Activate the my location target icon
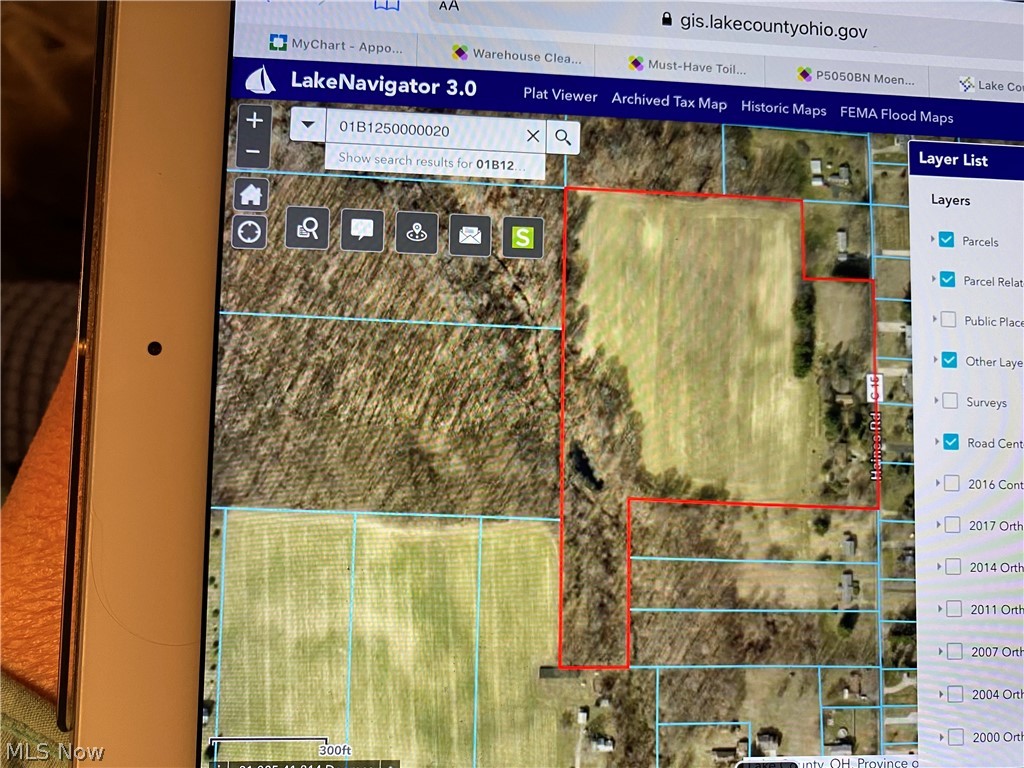This screenshot has height=768, width=1024. point(249,232)
